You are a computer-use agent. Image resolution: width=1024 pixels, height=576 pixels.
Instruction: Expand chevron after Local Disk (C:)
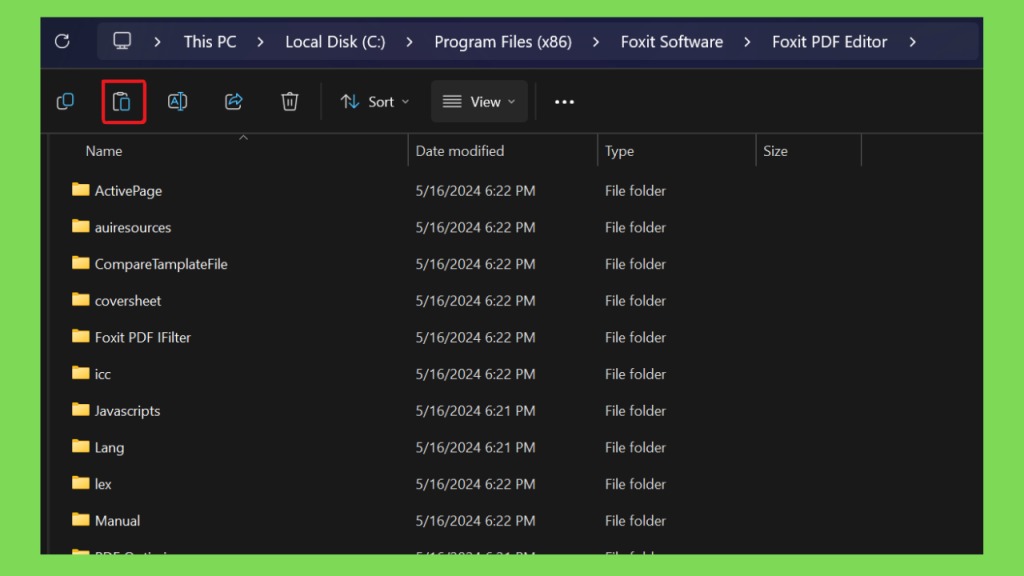(x=409, y=42)
